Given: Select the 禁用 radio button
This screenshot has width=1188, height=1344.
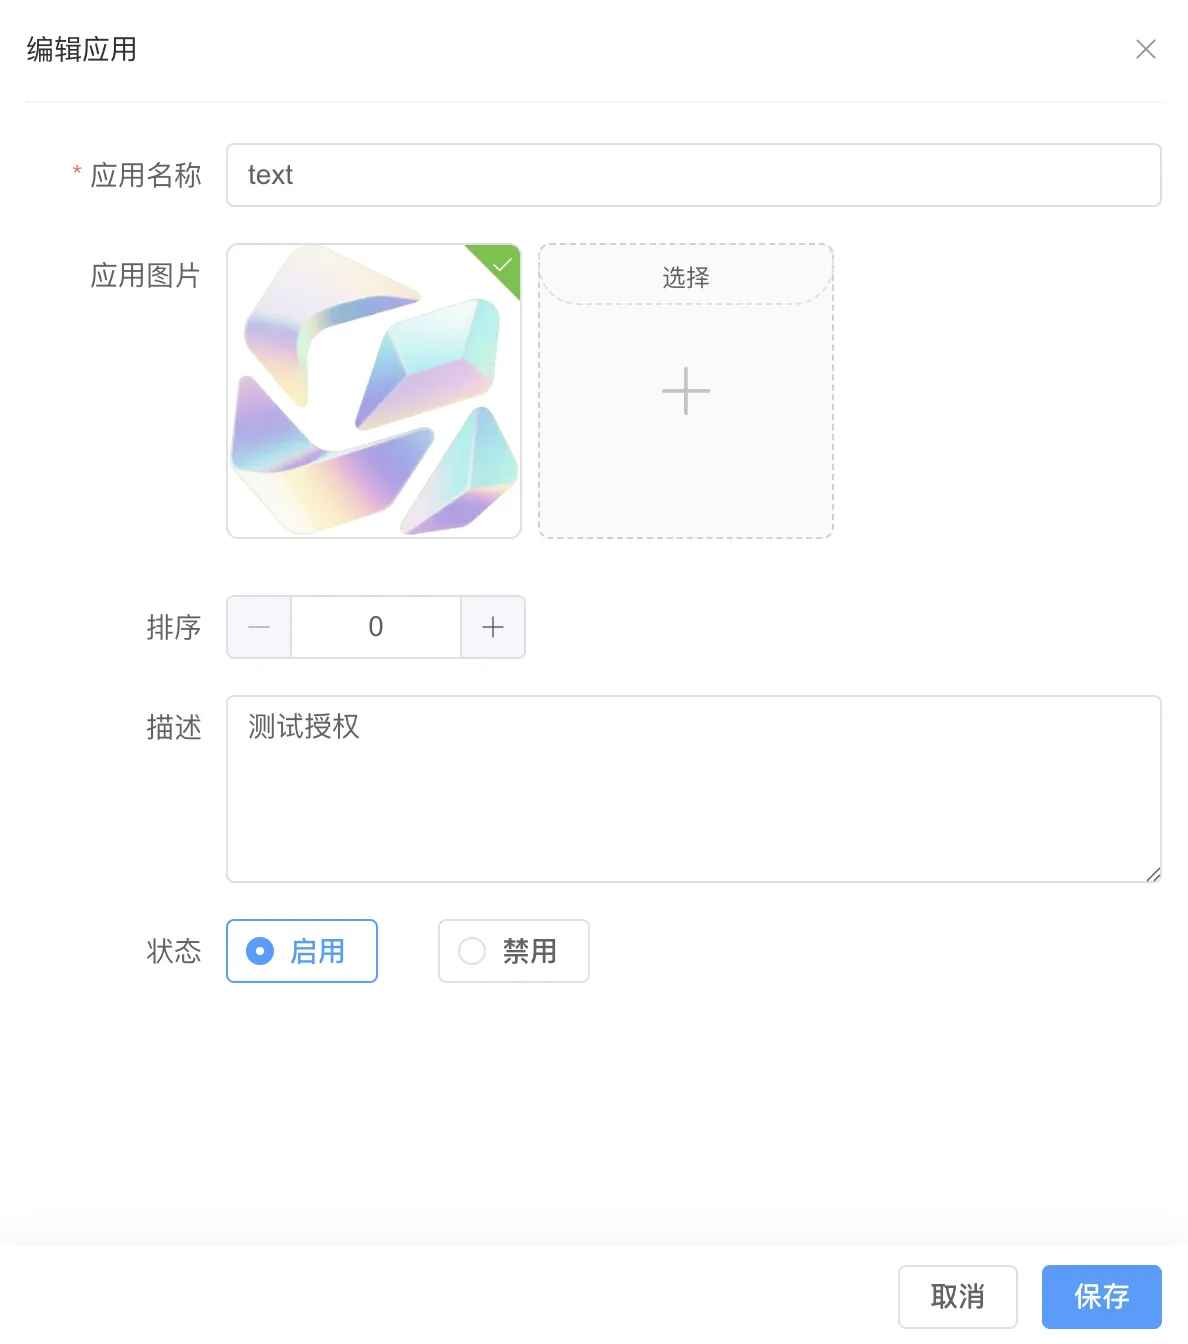Looking at the screenshot, I should click(x=513, y=951).
